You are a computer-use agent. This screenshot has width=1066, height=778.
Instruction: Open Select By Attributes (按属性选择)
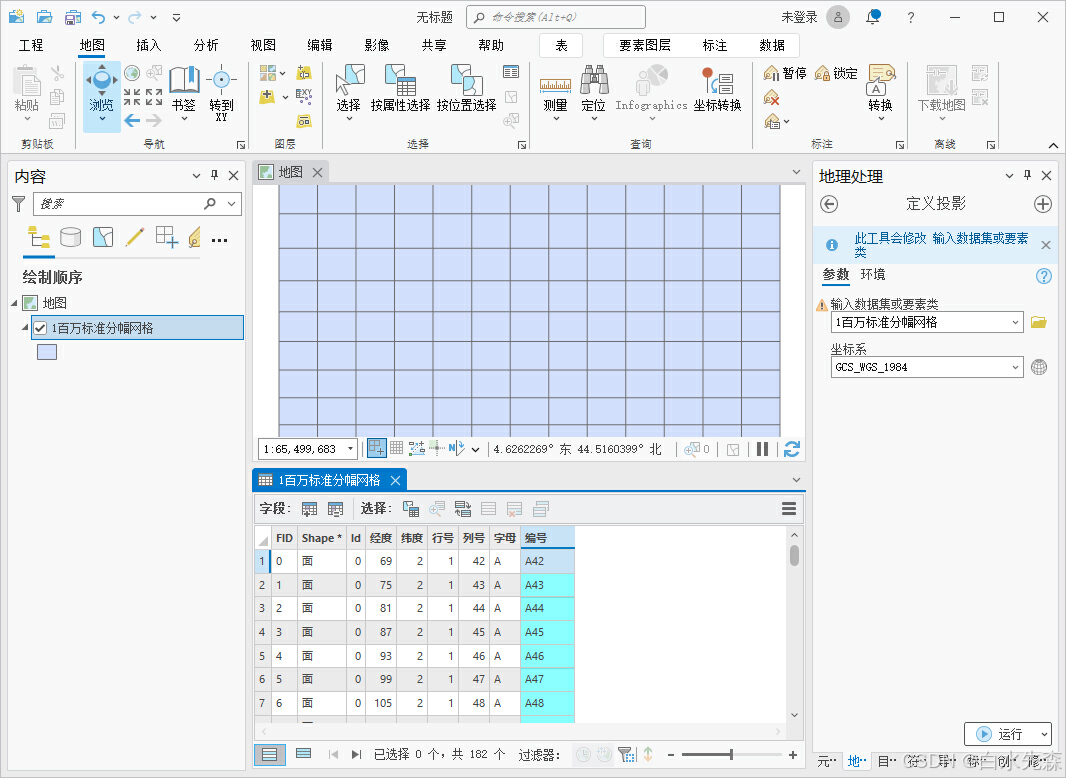[400, 88]
